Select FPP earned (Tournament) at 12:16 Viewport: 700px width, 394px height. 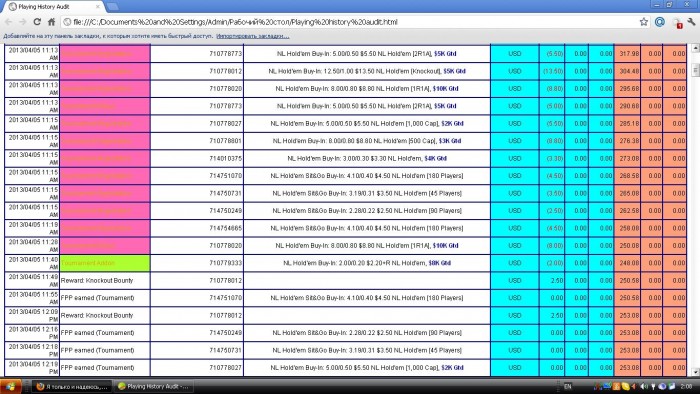pos(97,333)
